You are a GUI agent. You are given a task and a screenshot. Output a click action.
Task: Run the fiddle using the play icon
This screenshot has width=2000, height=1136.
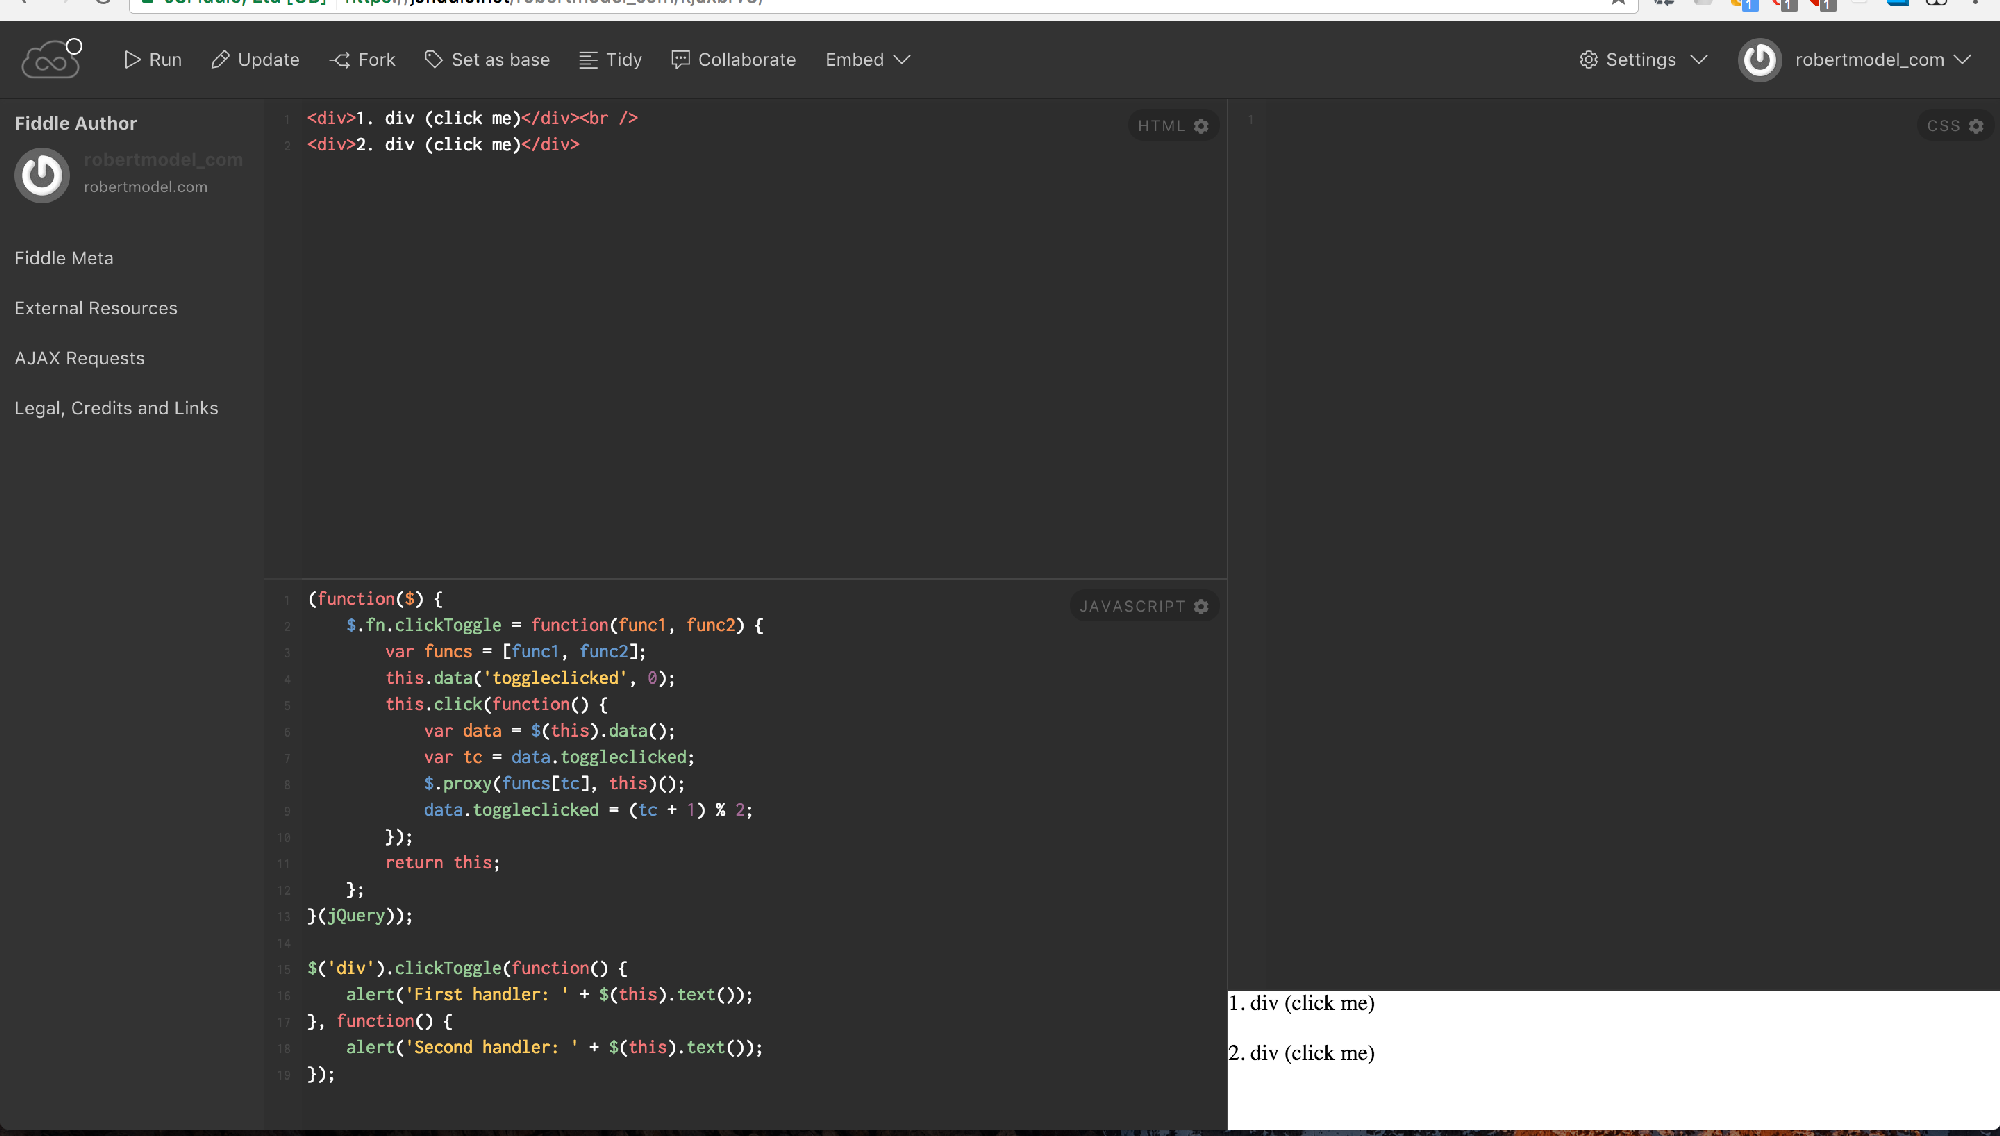click(x=131, y=59)
